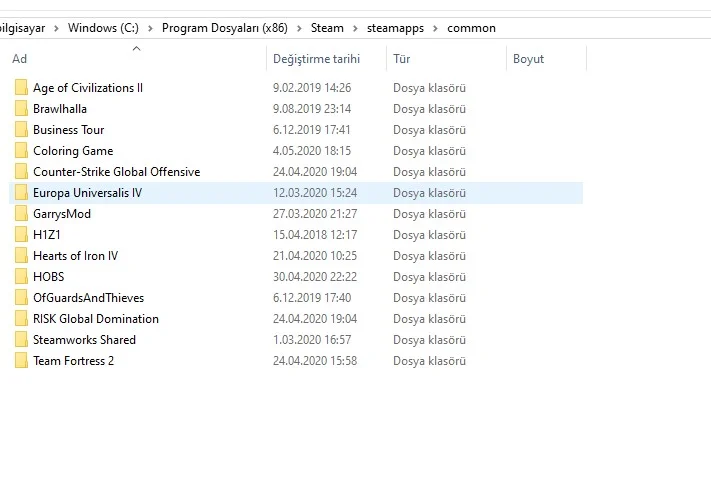Click the date 9.02.2019 14:26
Screen dimensions: 711x483
click(312, 88)
